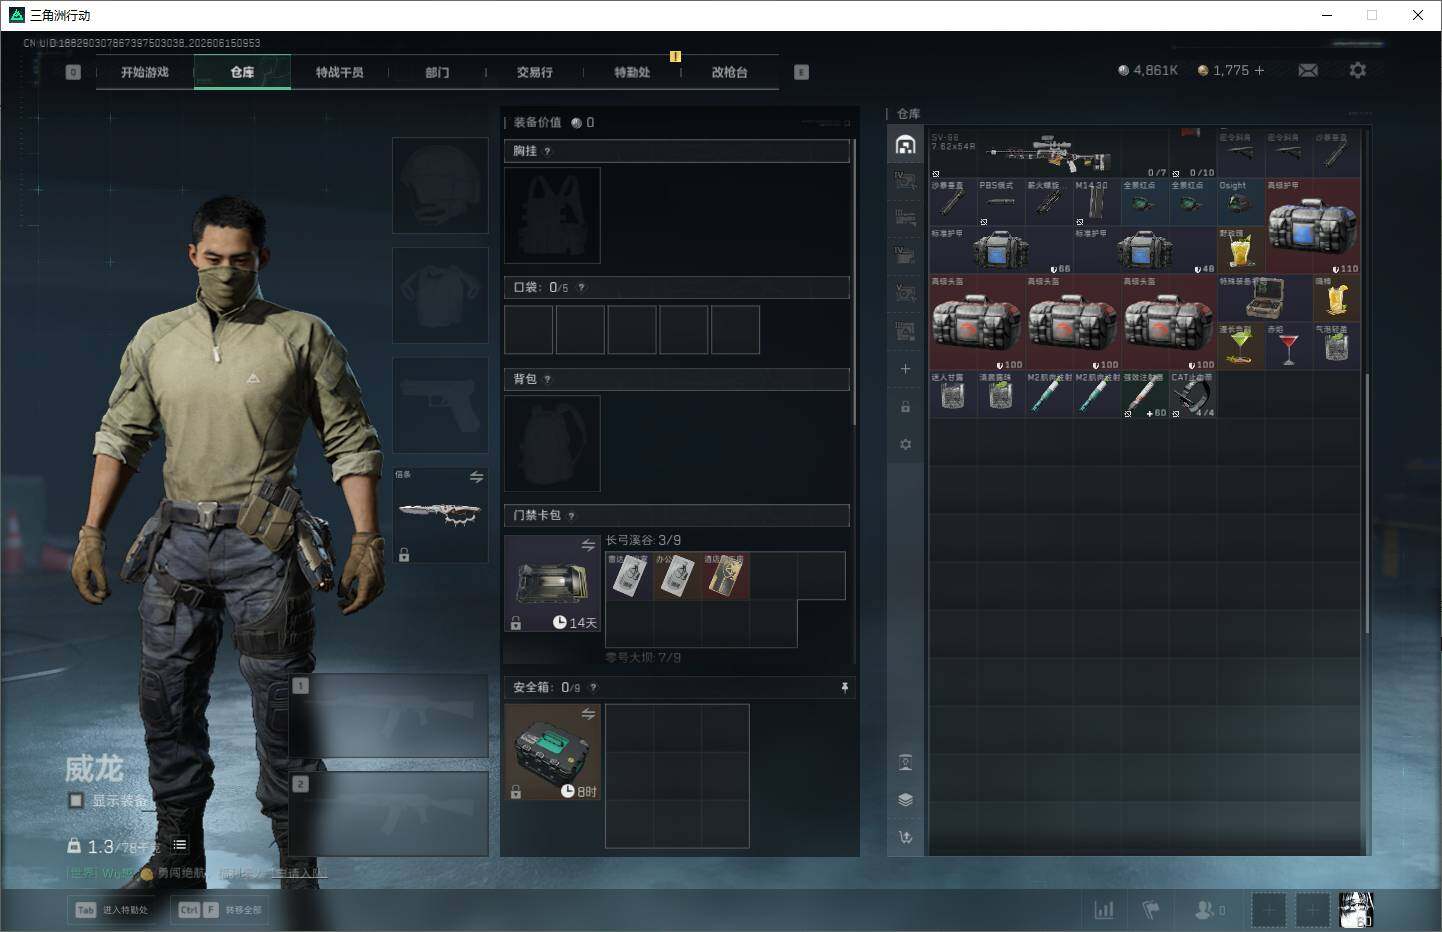Open the weight details list icon
Image resolution: width=1442 pixels, height=932 pixels.
180,845
